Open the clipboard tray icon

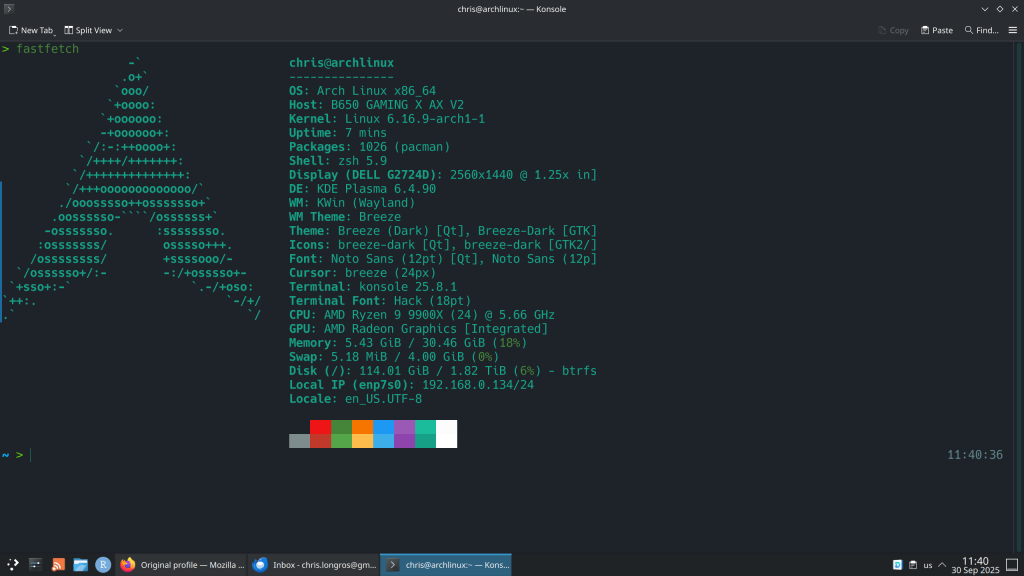[913, 565]
